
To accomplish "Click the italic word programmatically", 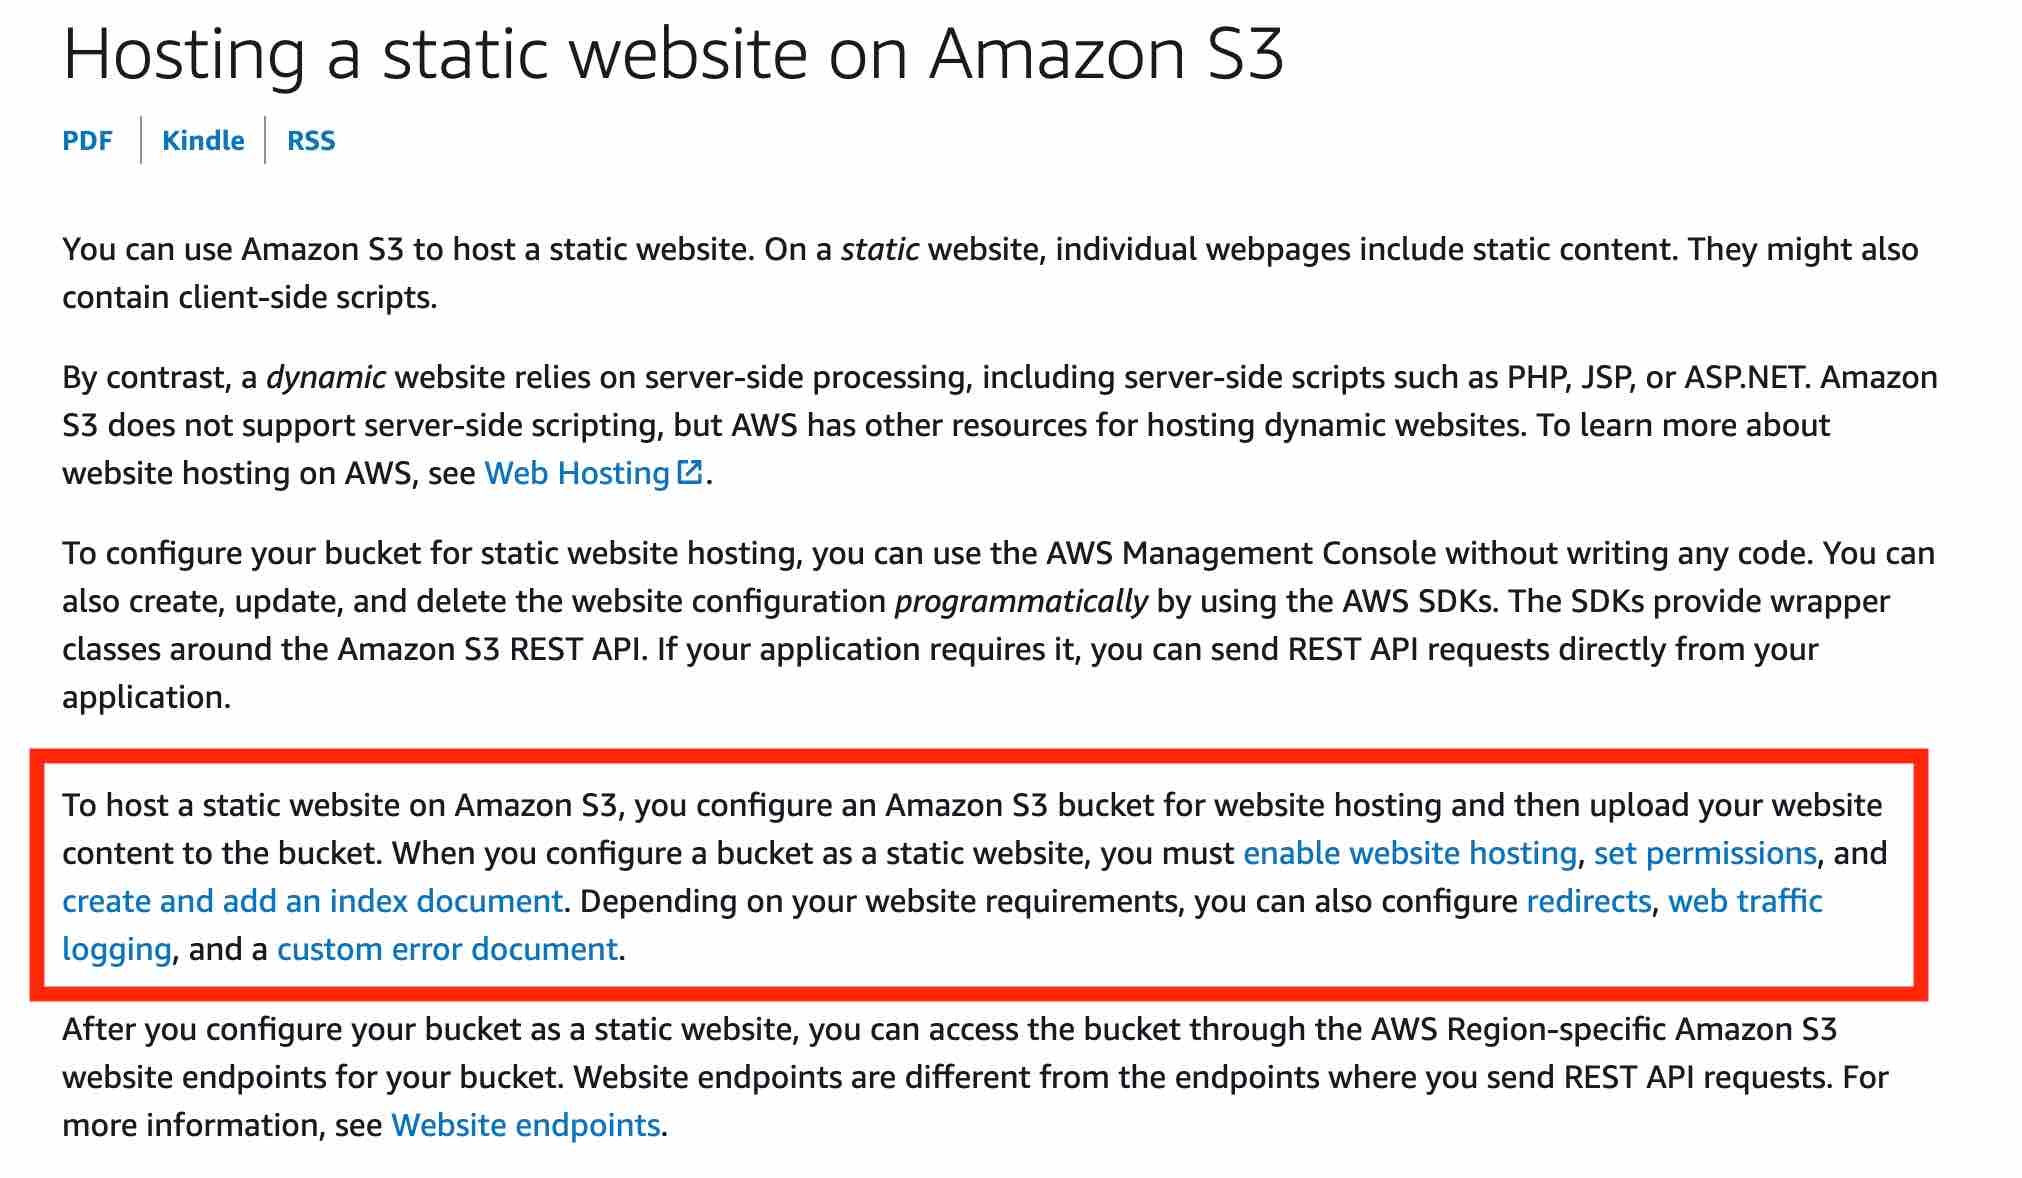I will tap(1021, 601).
